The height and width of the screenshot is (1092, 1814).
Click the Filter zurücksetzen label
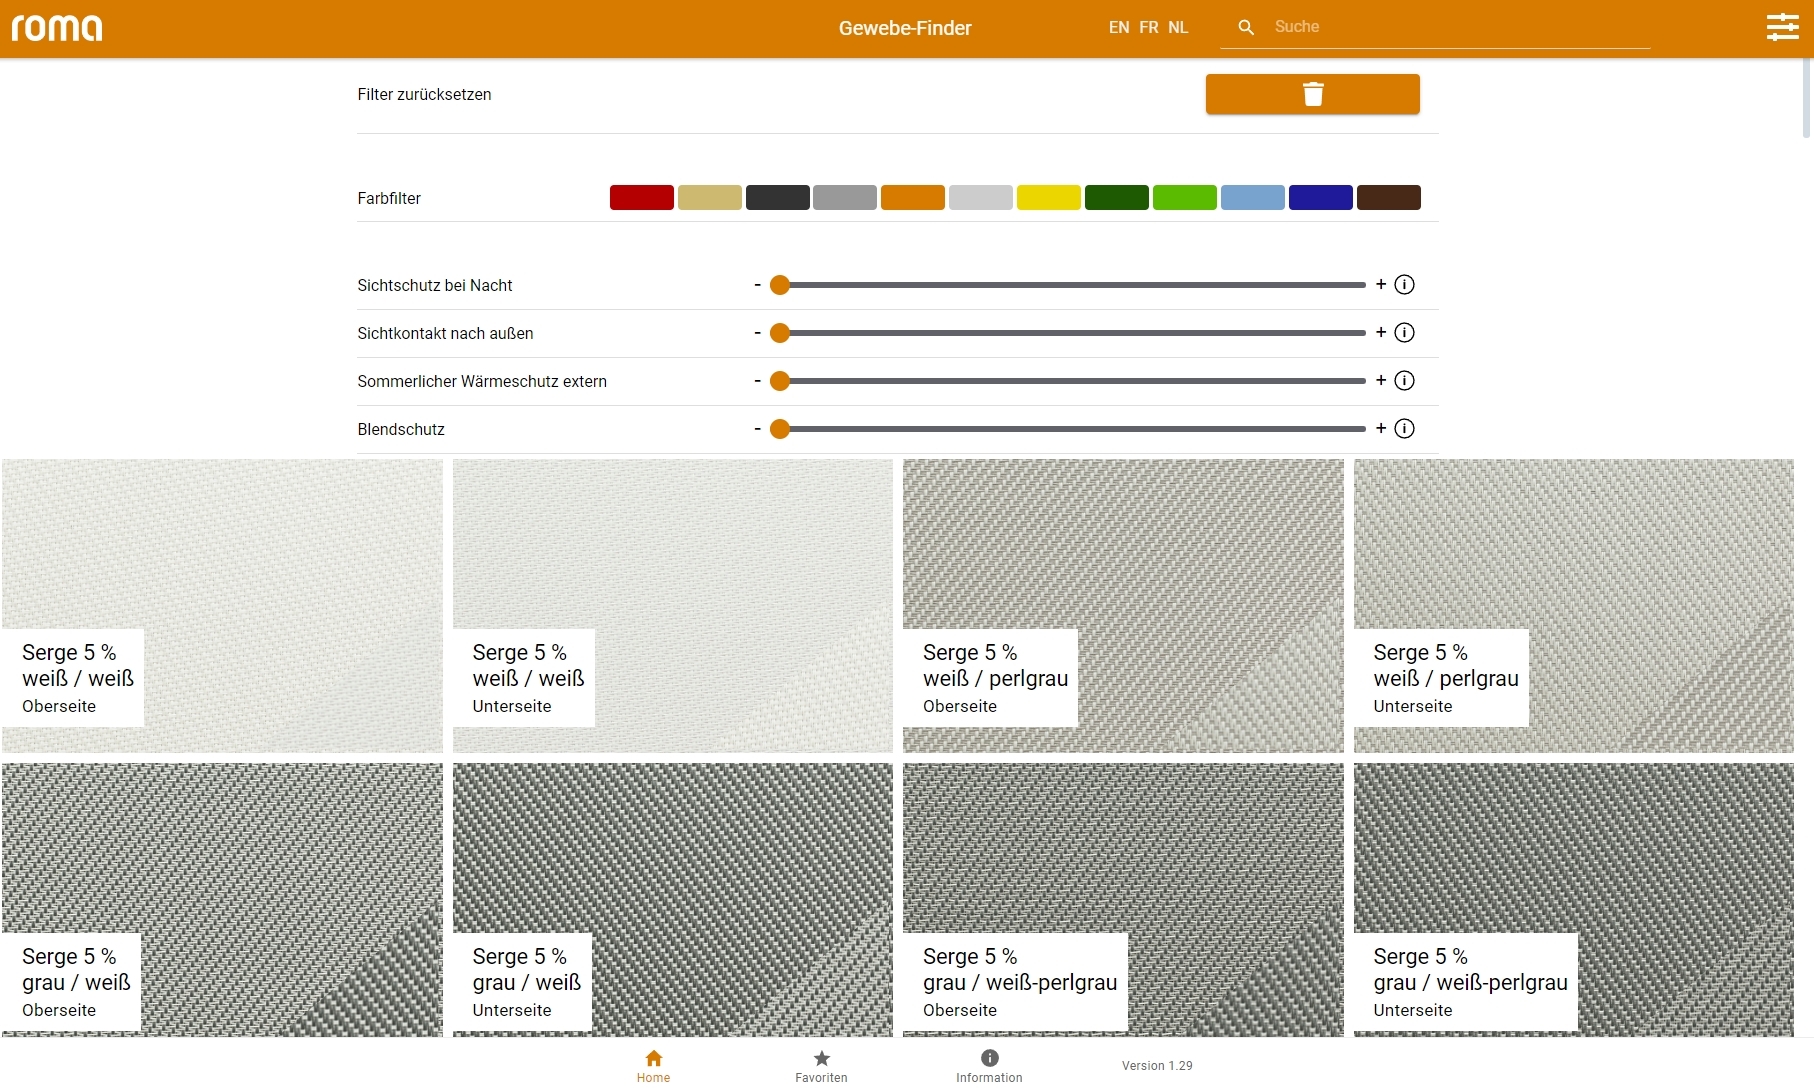coord(424,94)
